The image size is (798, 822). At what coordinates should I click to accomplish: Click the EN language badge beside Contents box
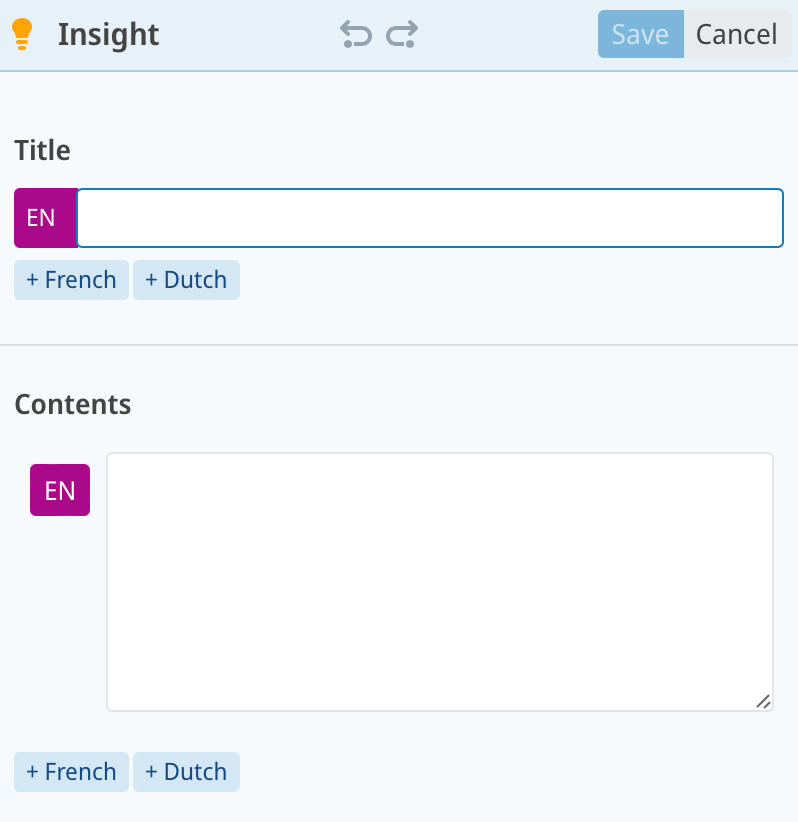(x=60, y=490)
